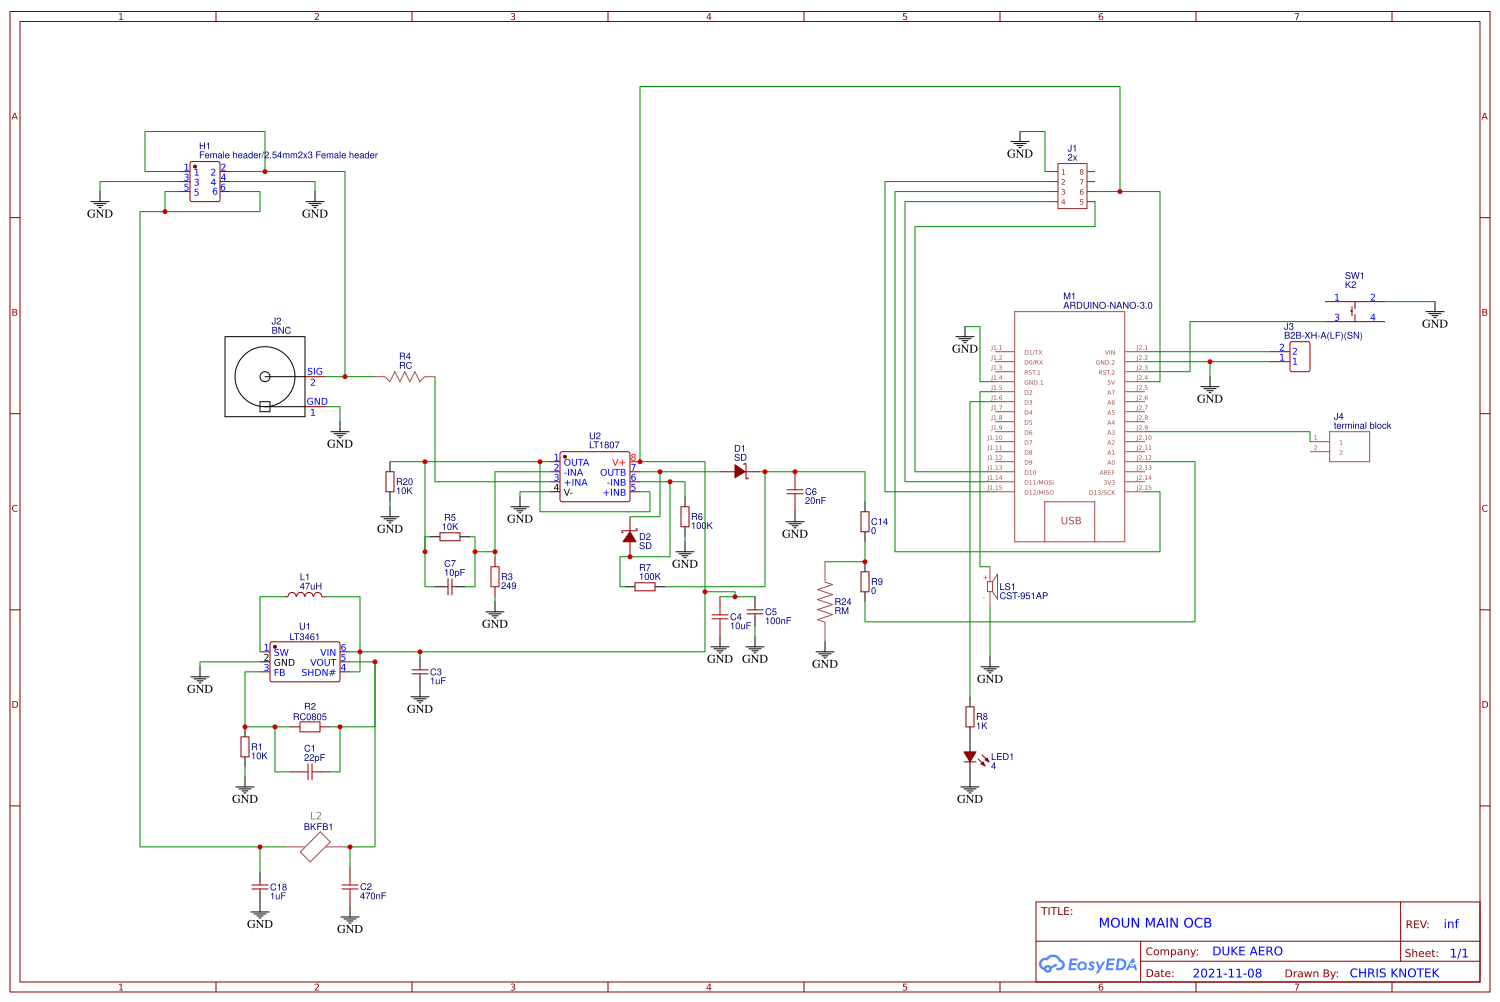Click the speaker symbol LS1 CST-951AP
Viewport: 1500px width, 1002px height.
992,585
